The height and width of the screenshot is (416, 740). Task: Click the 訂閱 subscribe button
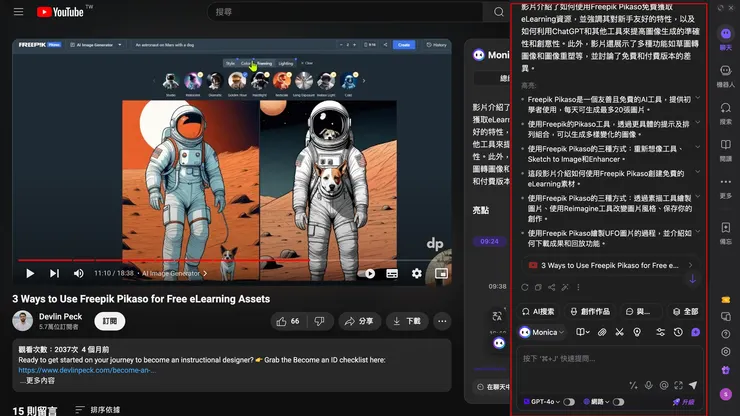tap(109, 321)
